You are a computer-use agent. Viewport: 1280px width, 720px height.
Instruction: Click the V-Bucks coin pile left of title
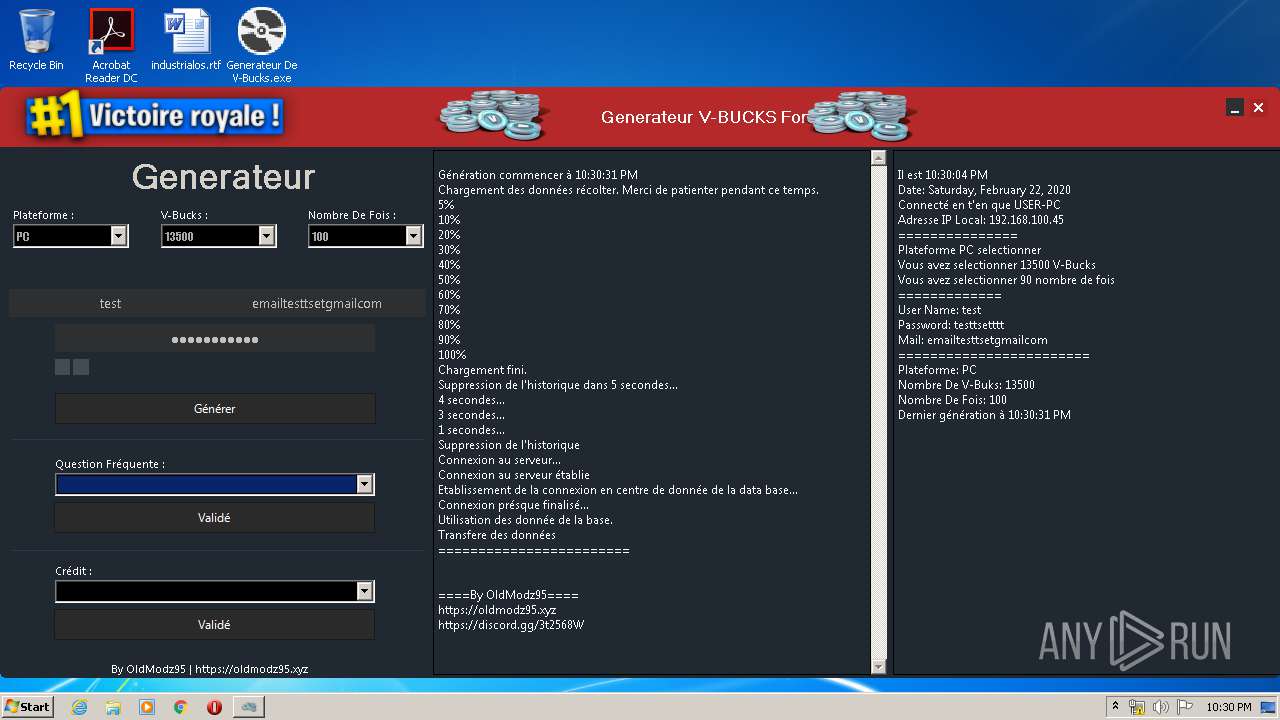(493, 116)
